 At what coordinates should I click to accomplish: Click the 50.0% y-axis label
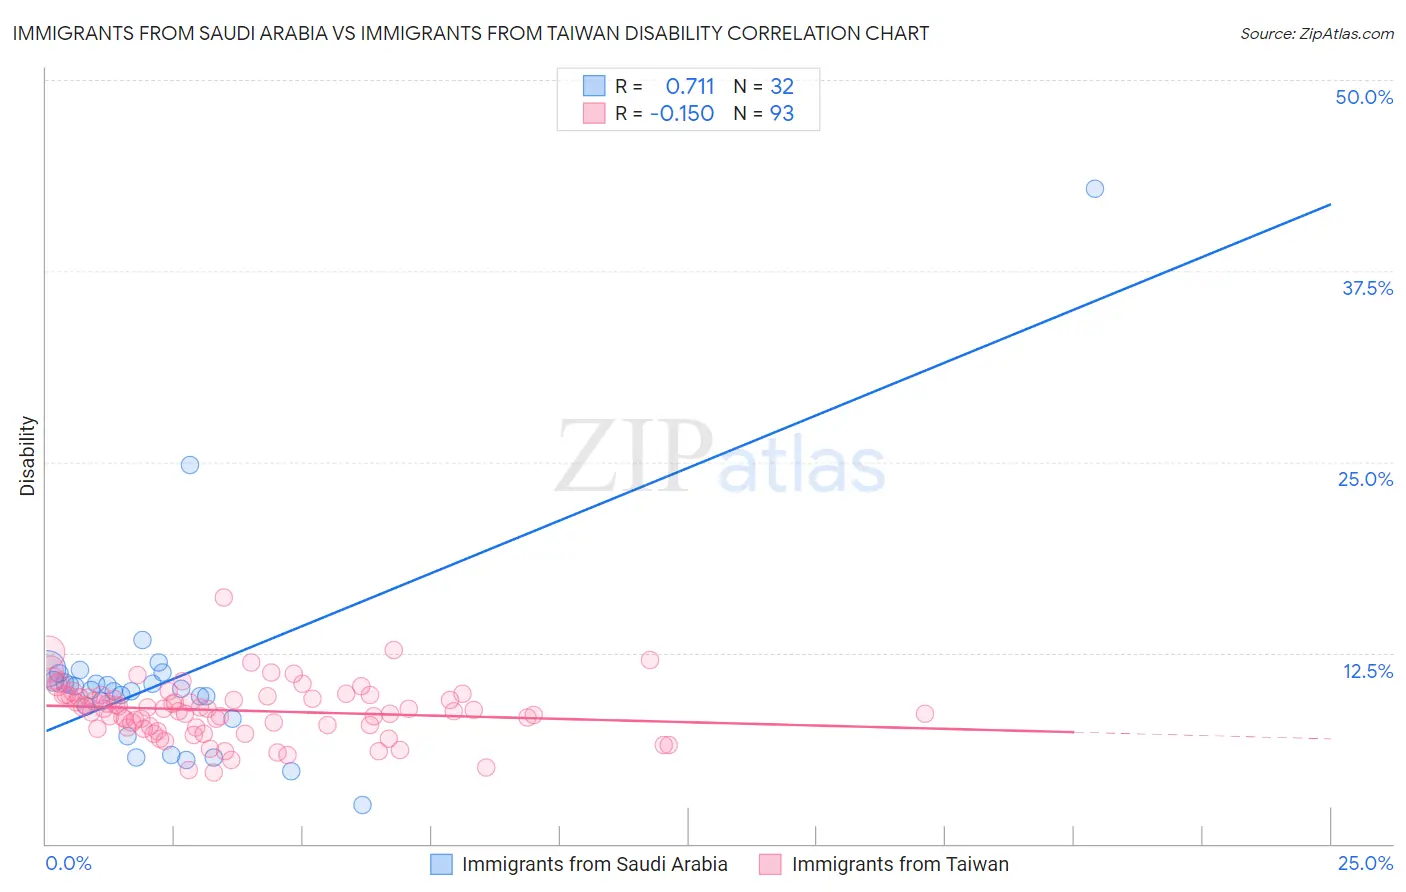pos(1364,97)
